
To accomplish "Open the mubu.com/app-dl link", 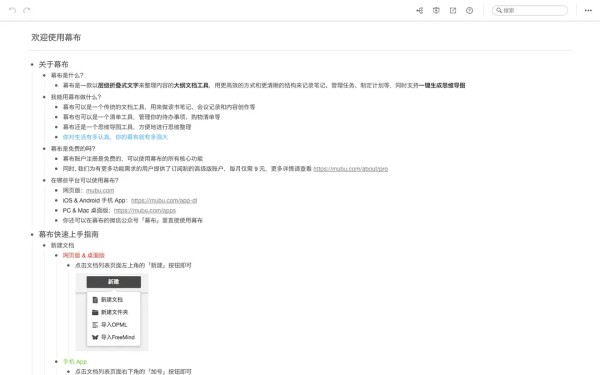I will coord(164,200).
